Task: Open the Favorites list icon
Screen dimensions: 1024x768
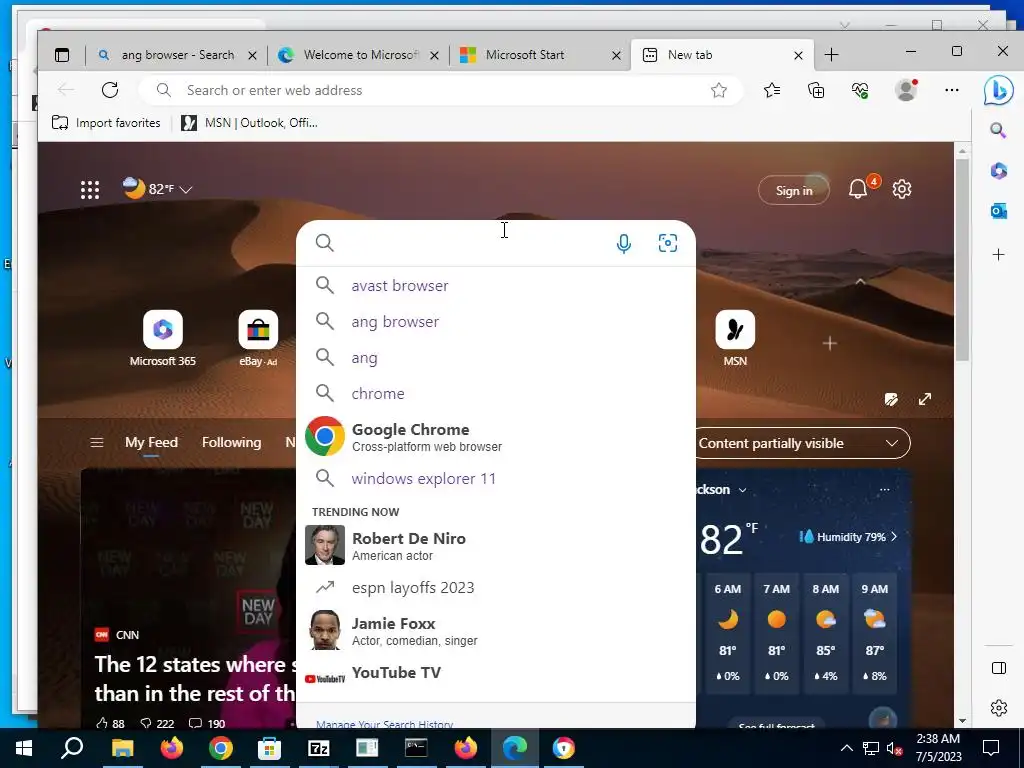Action: tap(772, 90)
